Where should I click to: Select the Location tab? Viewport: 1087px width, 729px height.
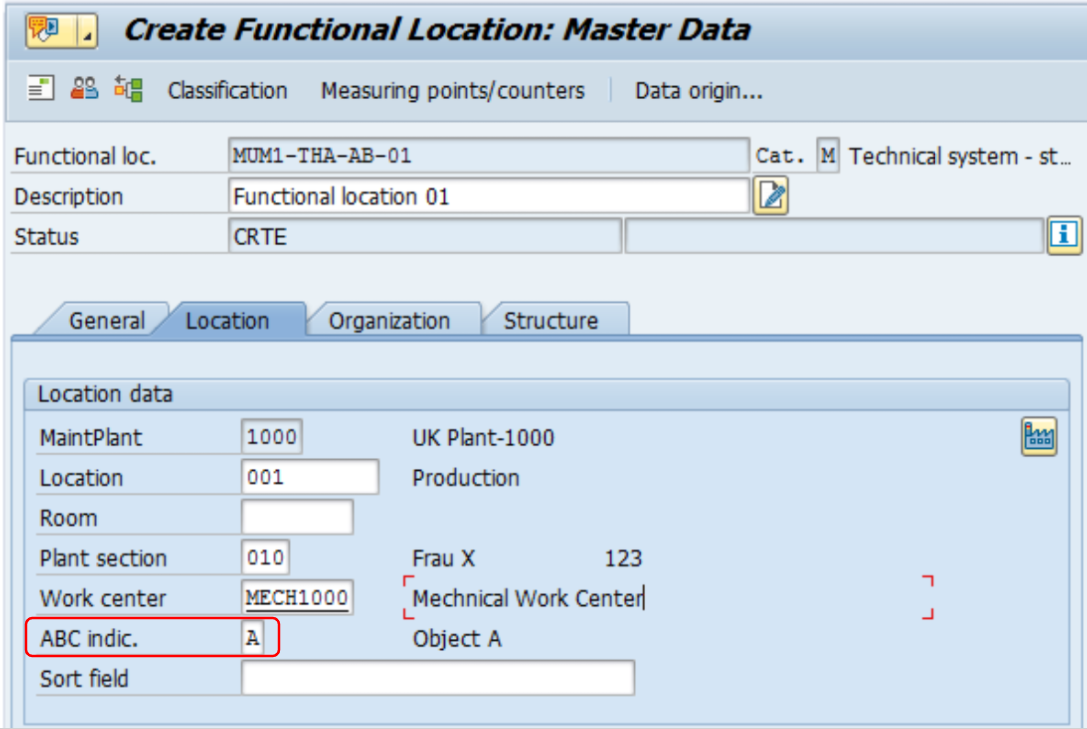[227, 321]
